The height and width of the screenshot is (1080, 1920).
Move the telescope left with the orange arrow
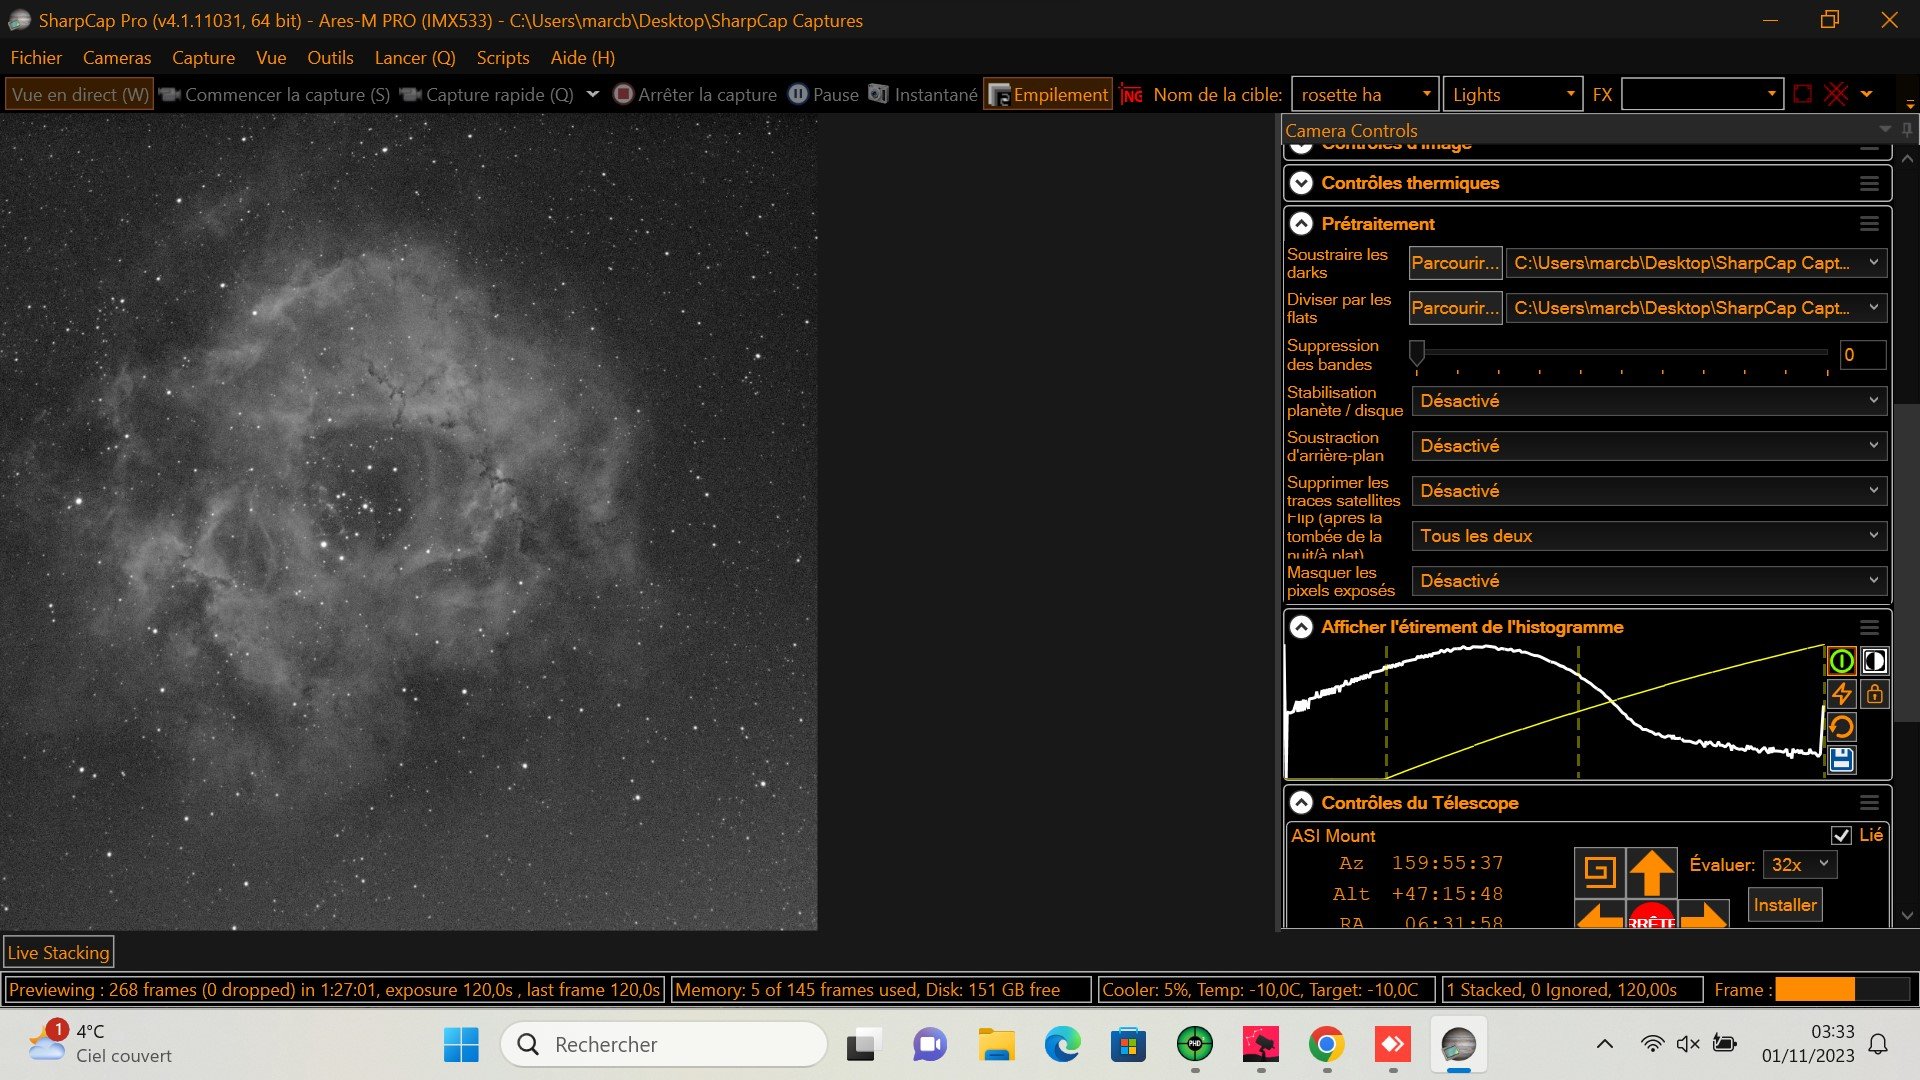point(1599,916)
